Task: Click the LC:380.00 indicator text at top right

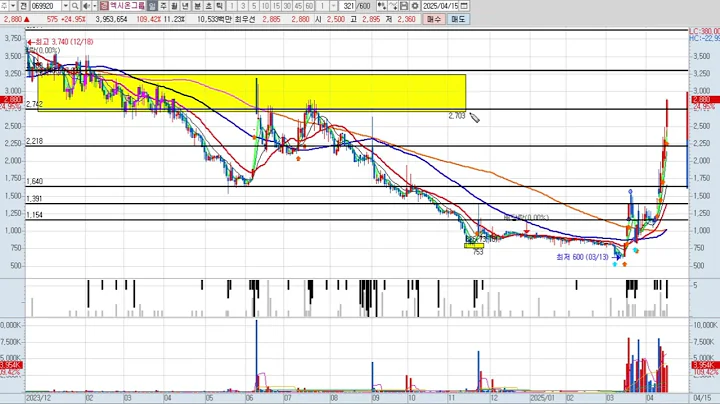Action: pyautogui.click(x=705, y=31)
